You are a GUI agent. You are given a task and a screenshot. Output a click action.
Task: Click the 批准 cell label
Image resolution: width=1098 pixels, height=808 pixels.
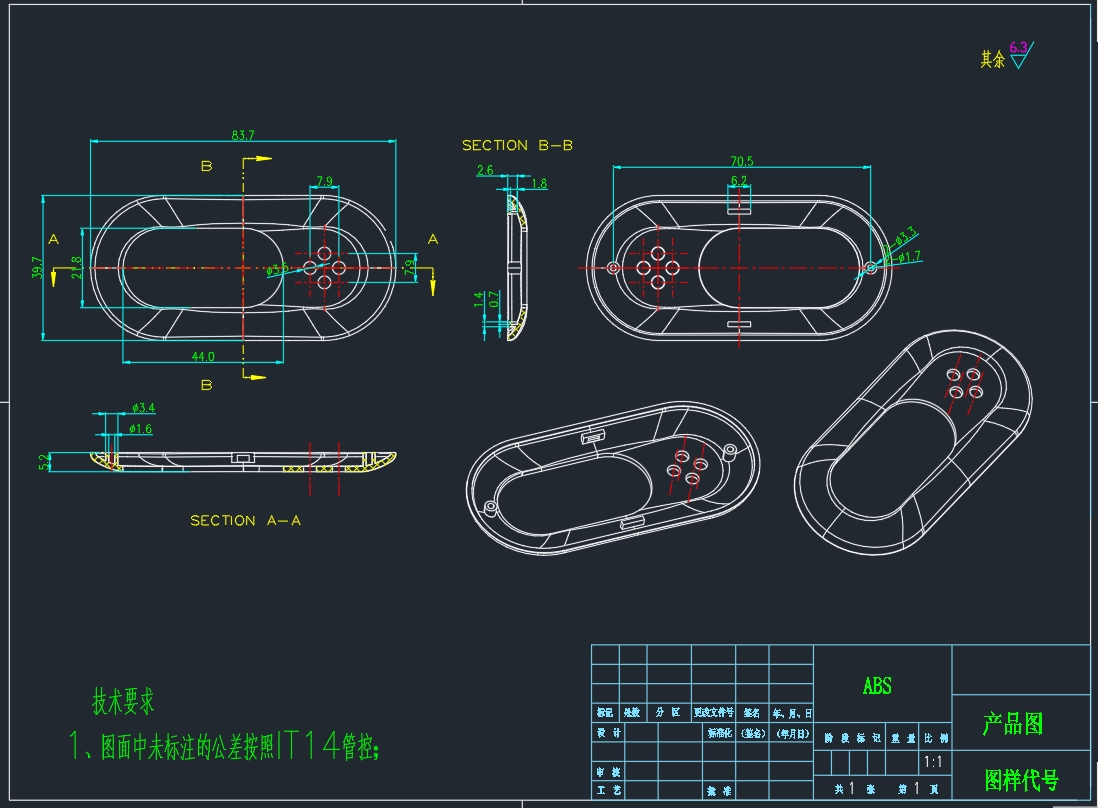coord(719,790)
